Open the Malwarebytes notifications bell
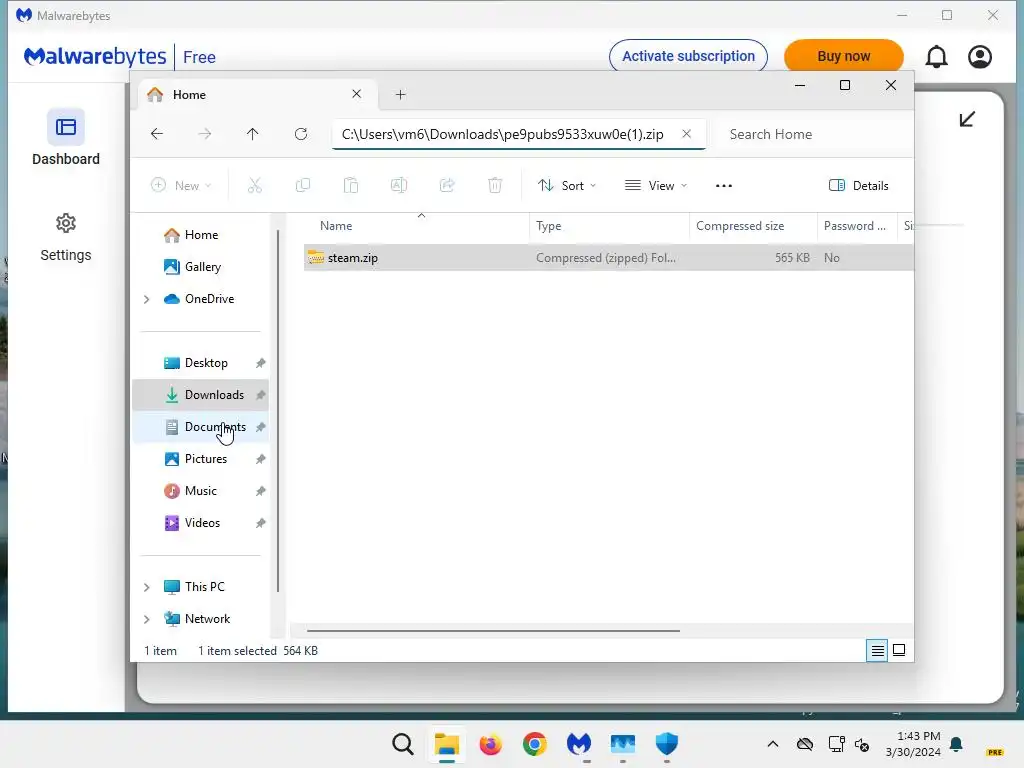1024x768 pixels. (x=936, y=57)
